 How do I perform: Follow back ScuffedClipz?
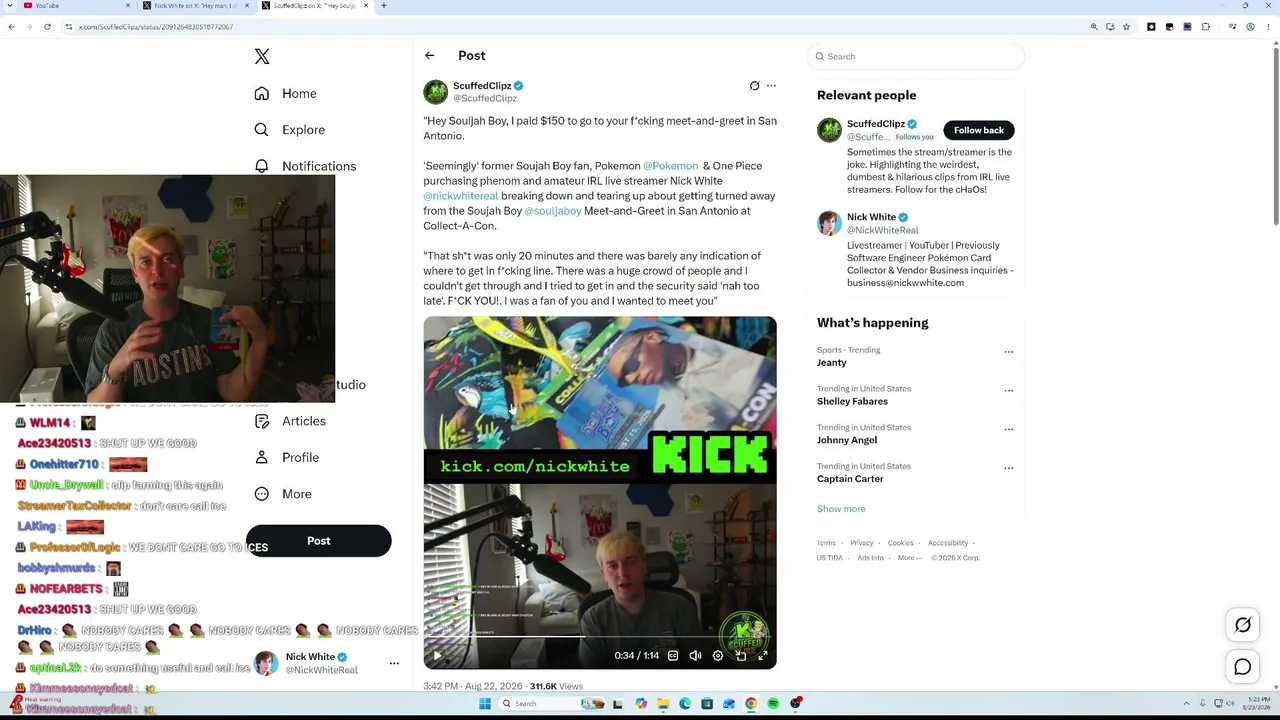pos(979,130)
